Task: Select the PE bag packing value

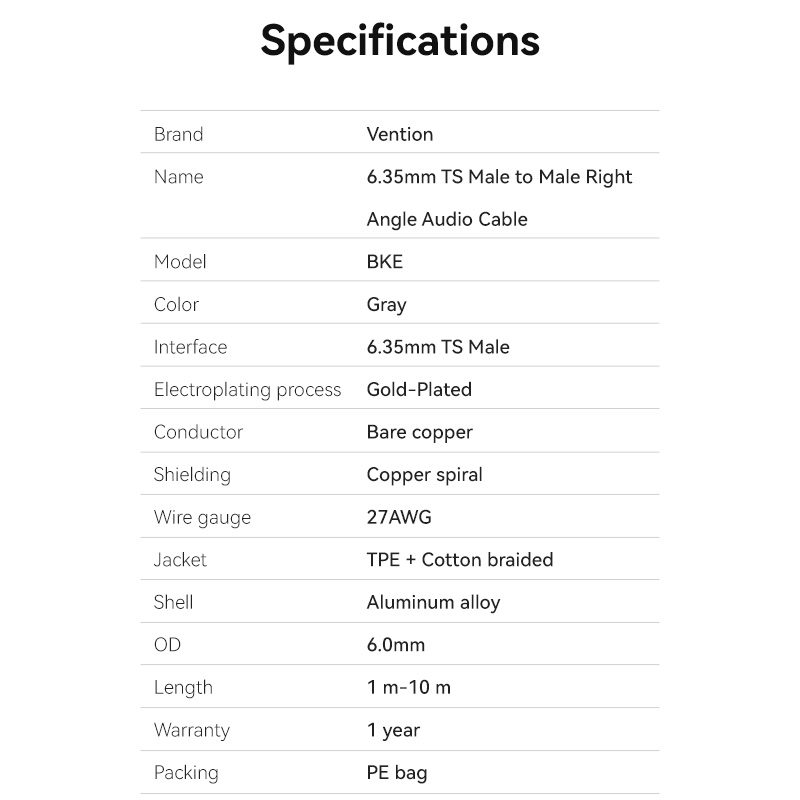Action: pyautogui.click(x=395, y=773)
